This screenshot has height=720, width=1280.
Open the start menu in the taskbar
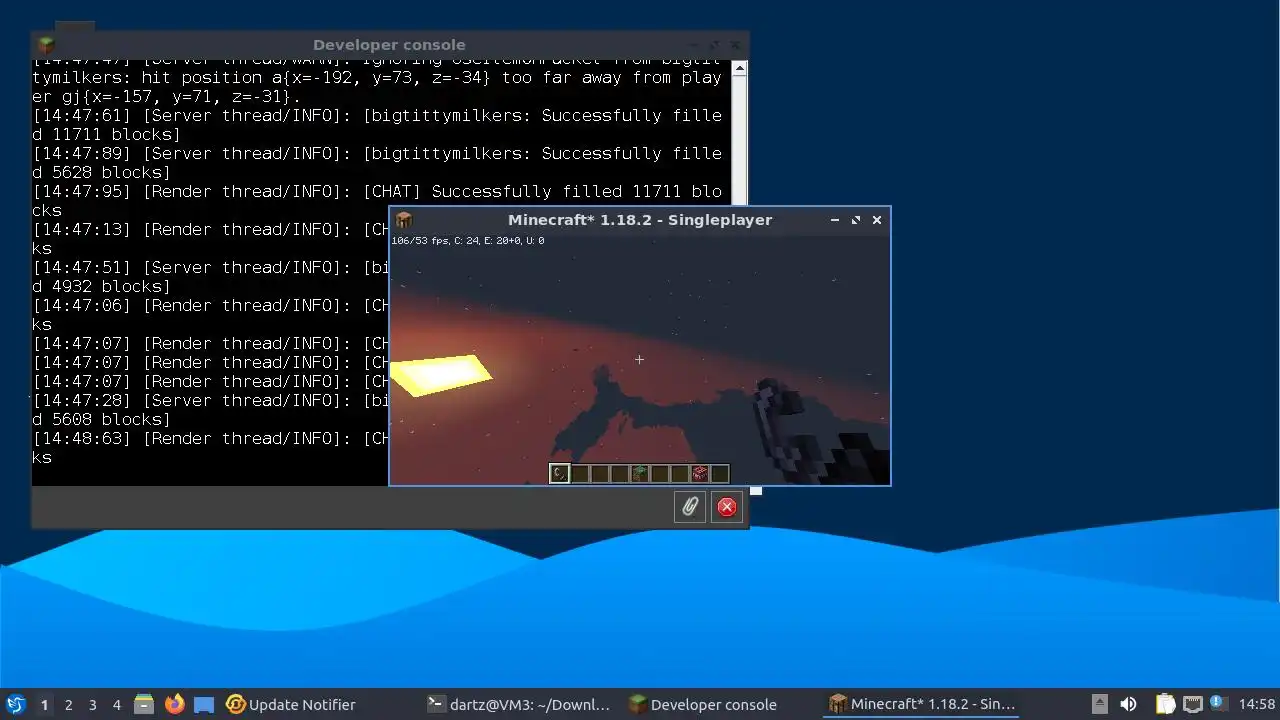tap(16, 704)
